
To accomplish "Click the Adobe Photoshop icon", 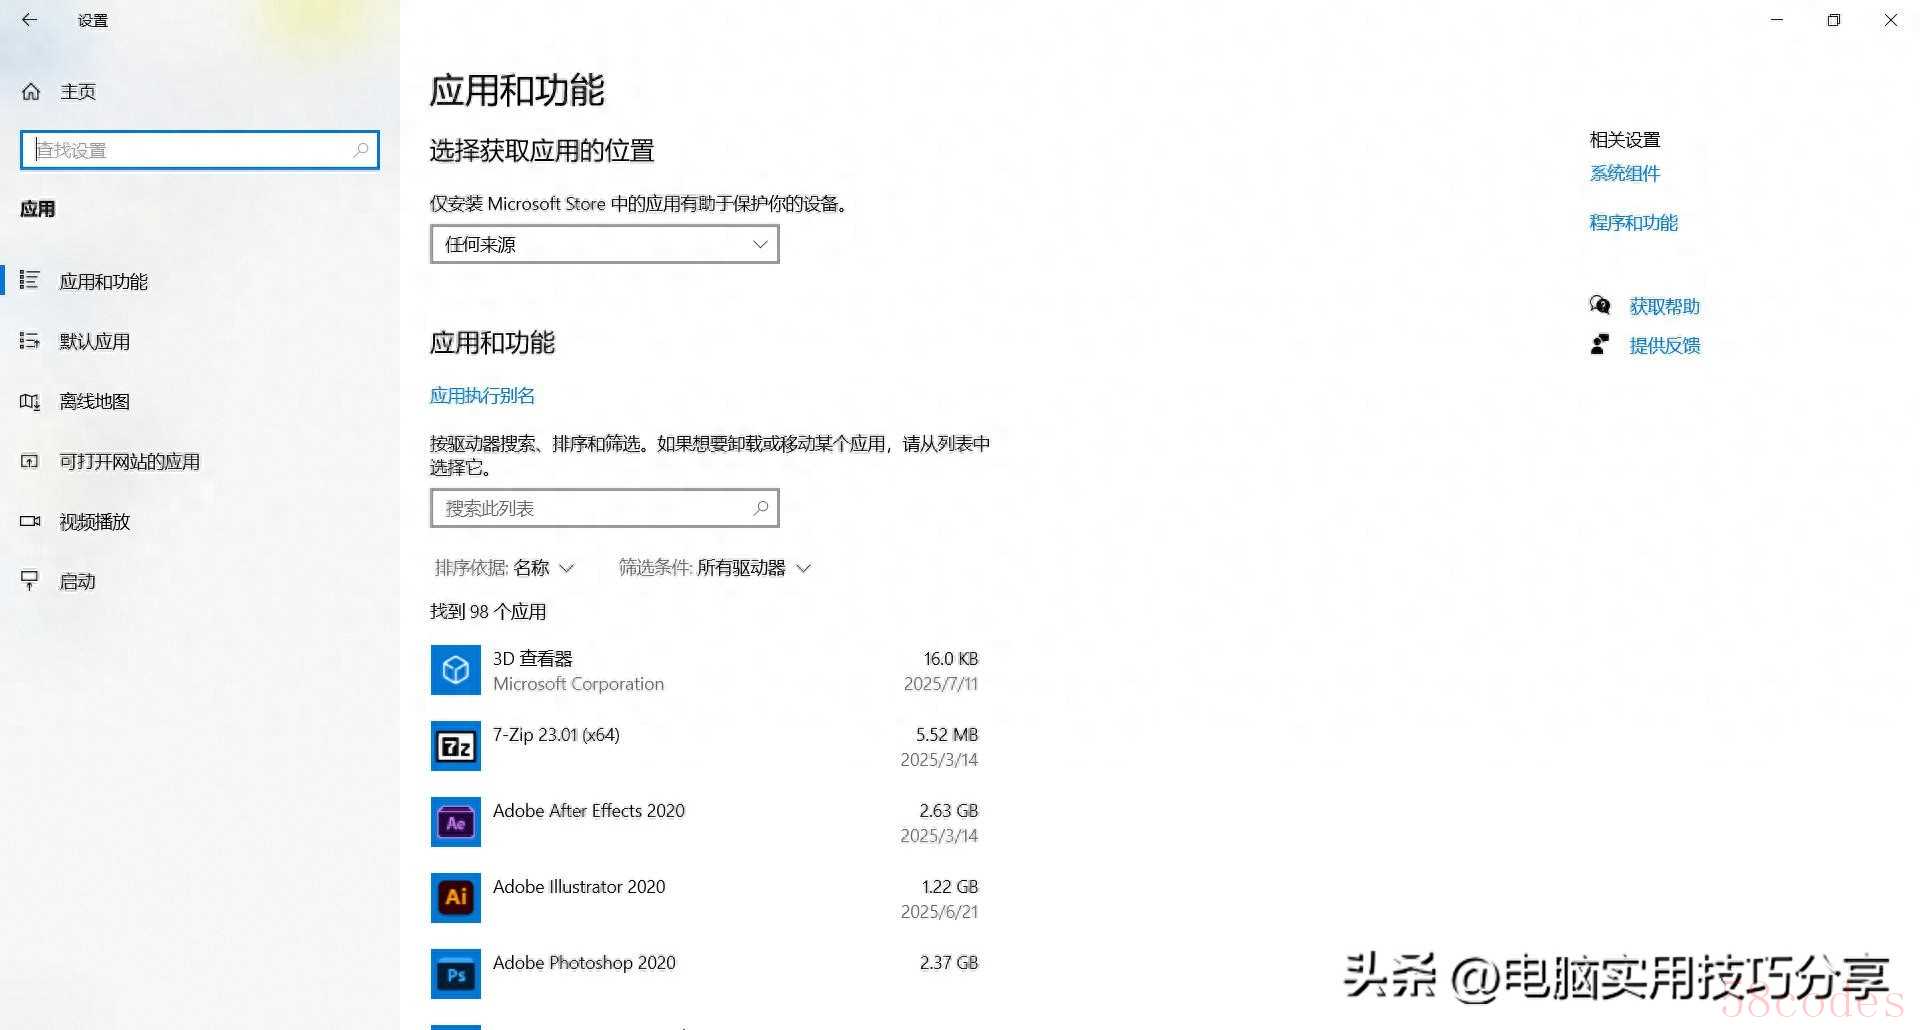I will coord(455,974).
